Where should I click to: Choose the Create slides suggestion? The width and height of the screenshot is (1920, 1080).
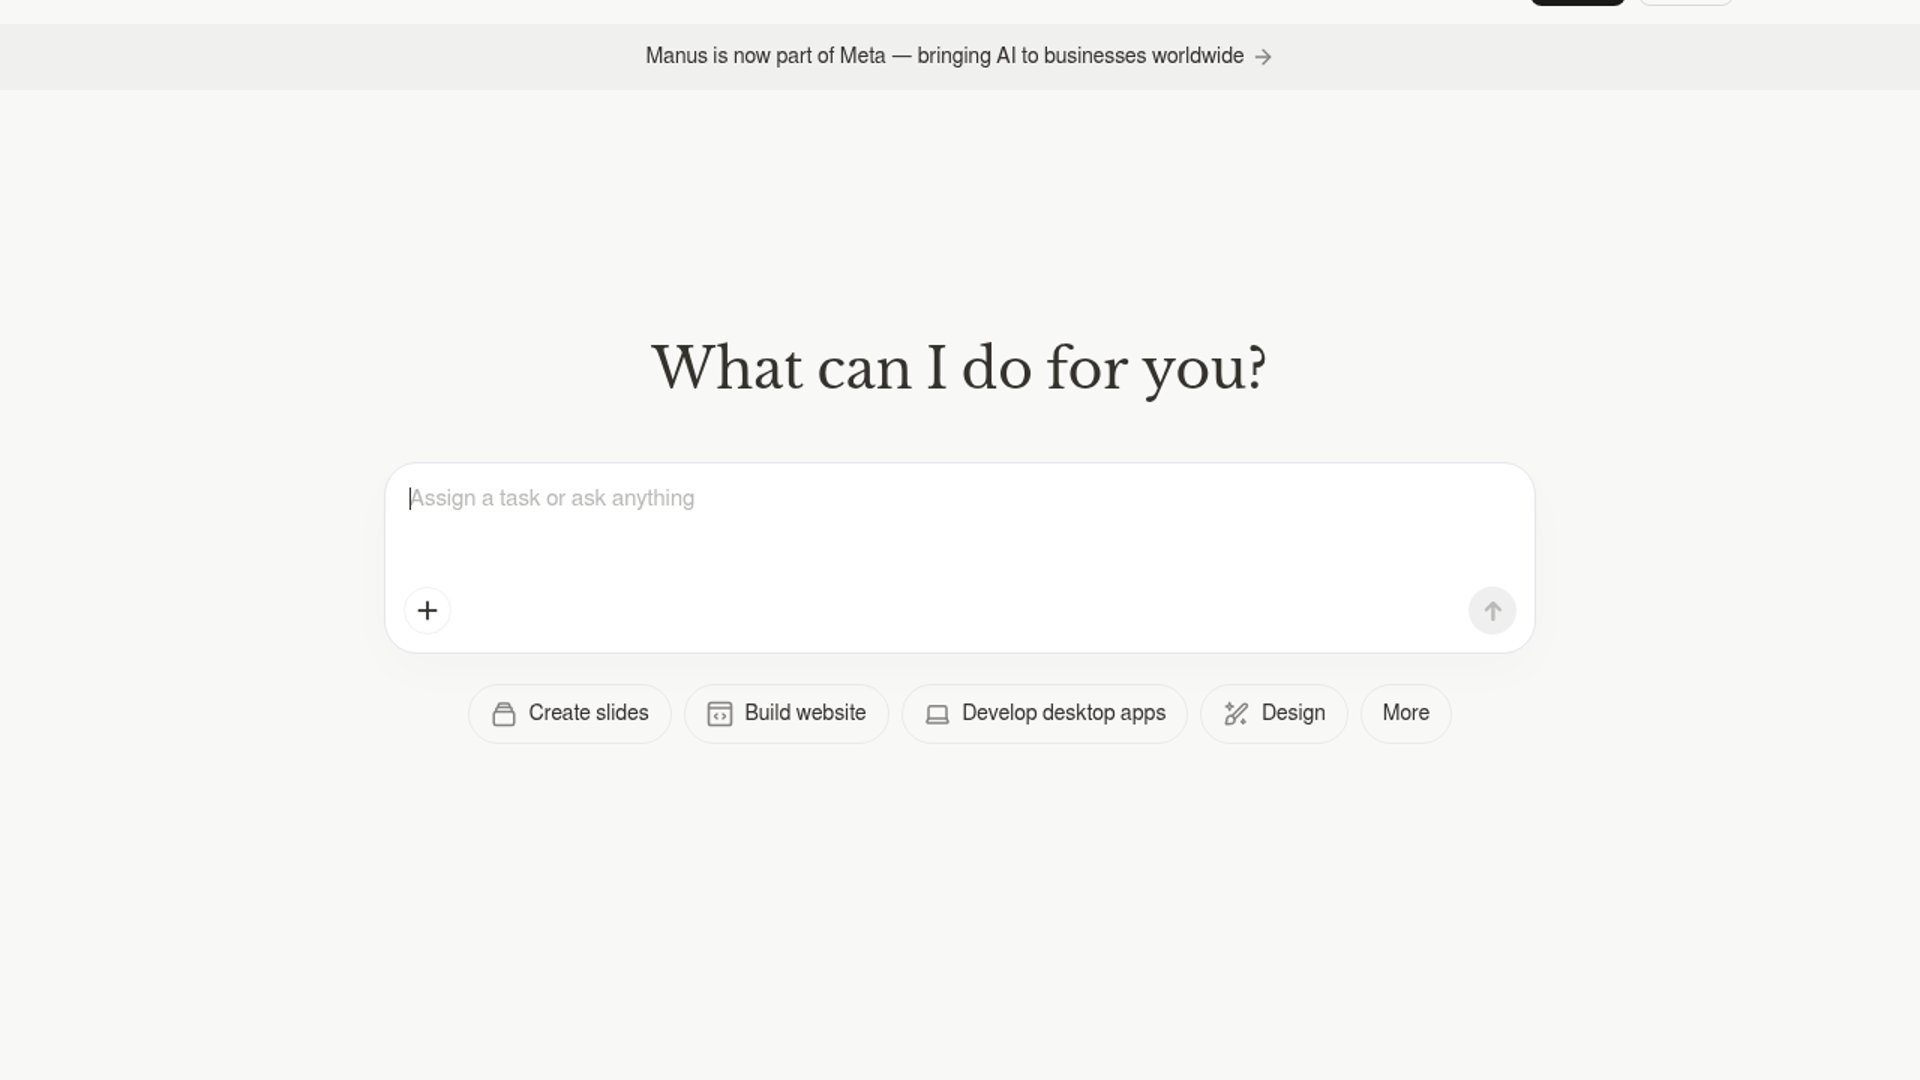pos(587,713)
